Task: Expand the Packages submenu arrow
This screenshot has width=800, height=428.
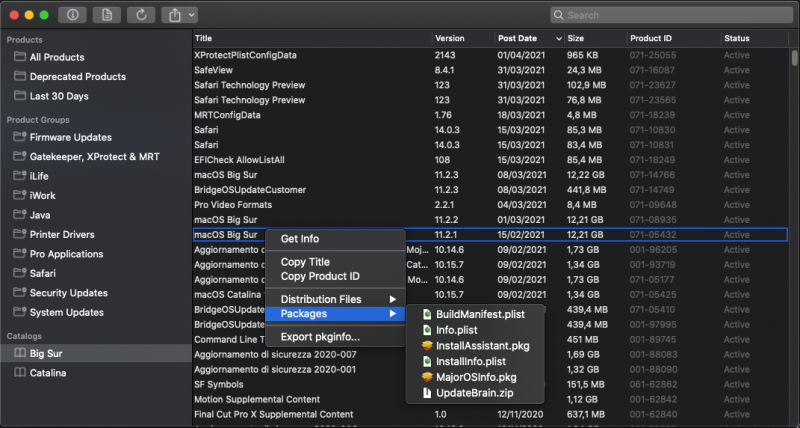Action: click(x=393, y=314)
